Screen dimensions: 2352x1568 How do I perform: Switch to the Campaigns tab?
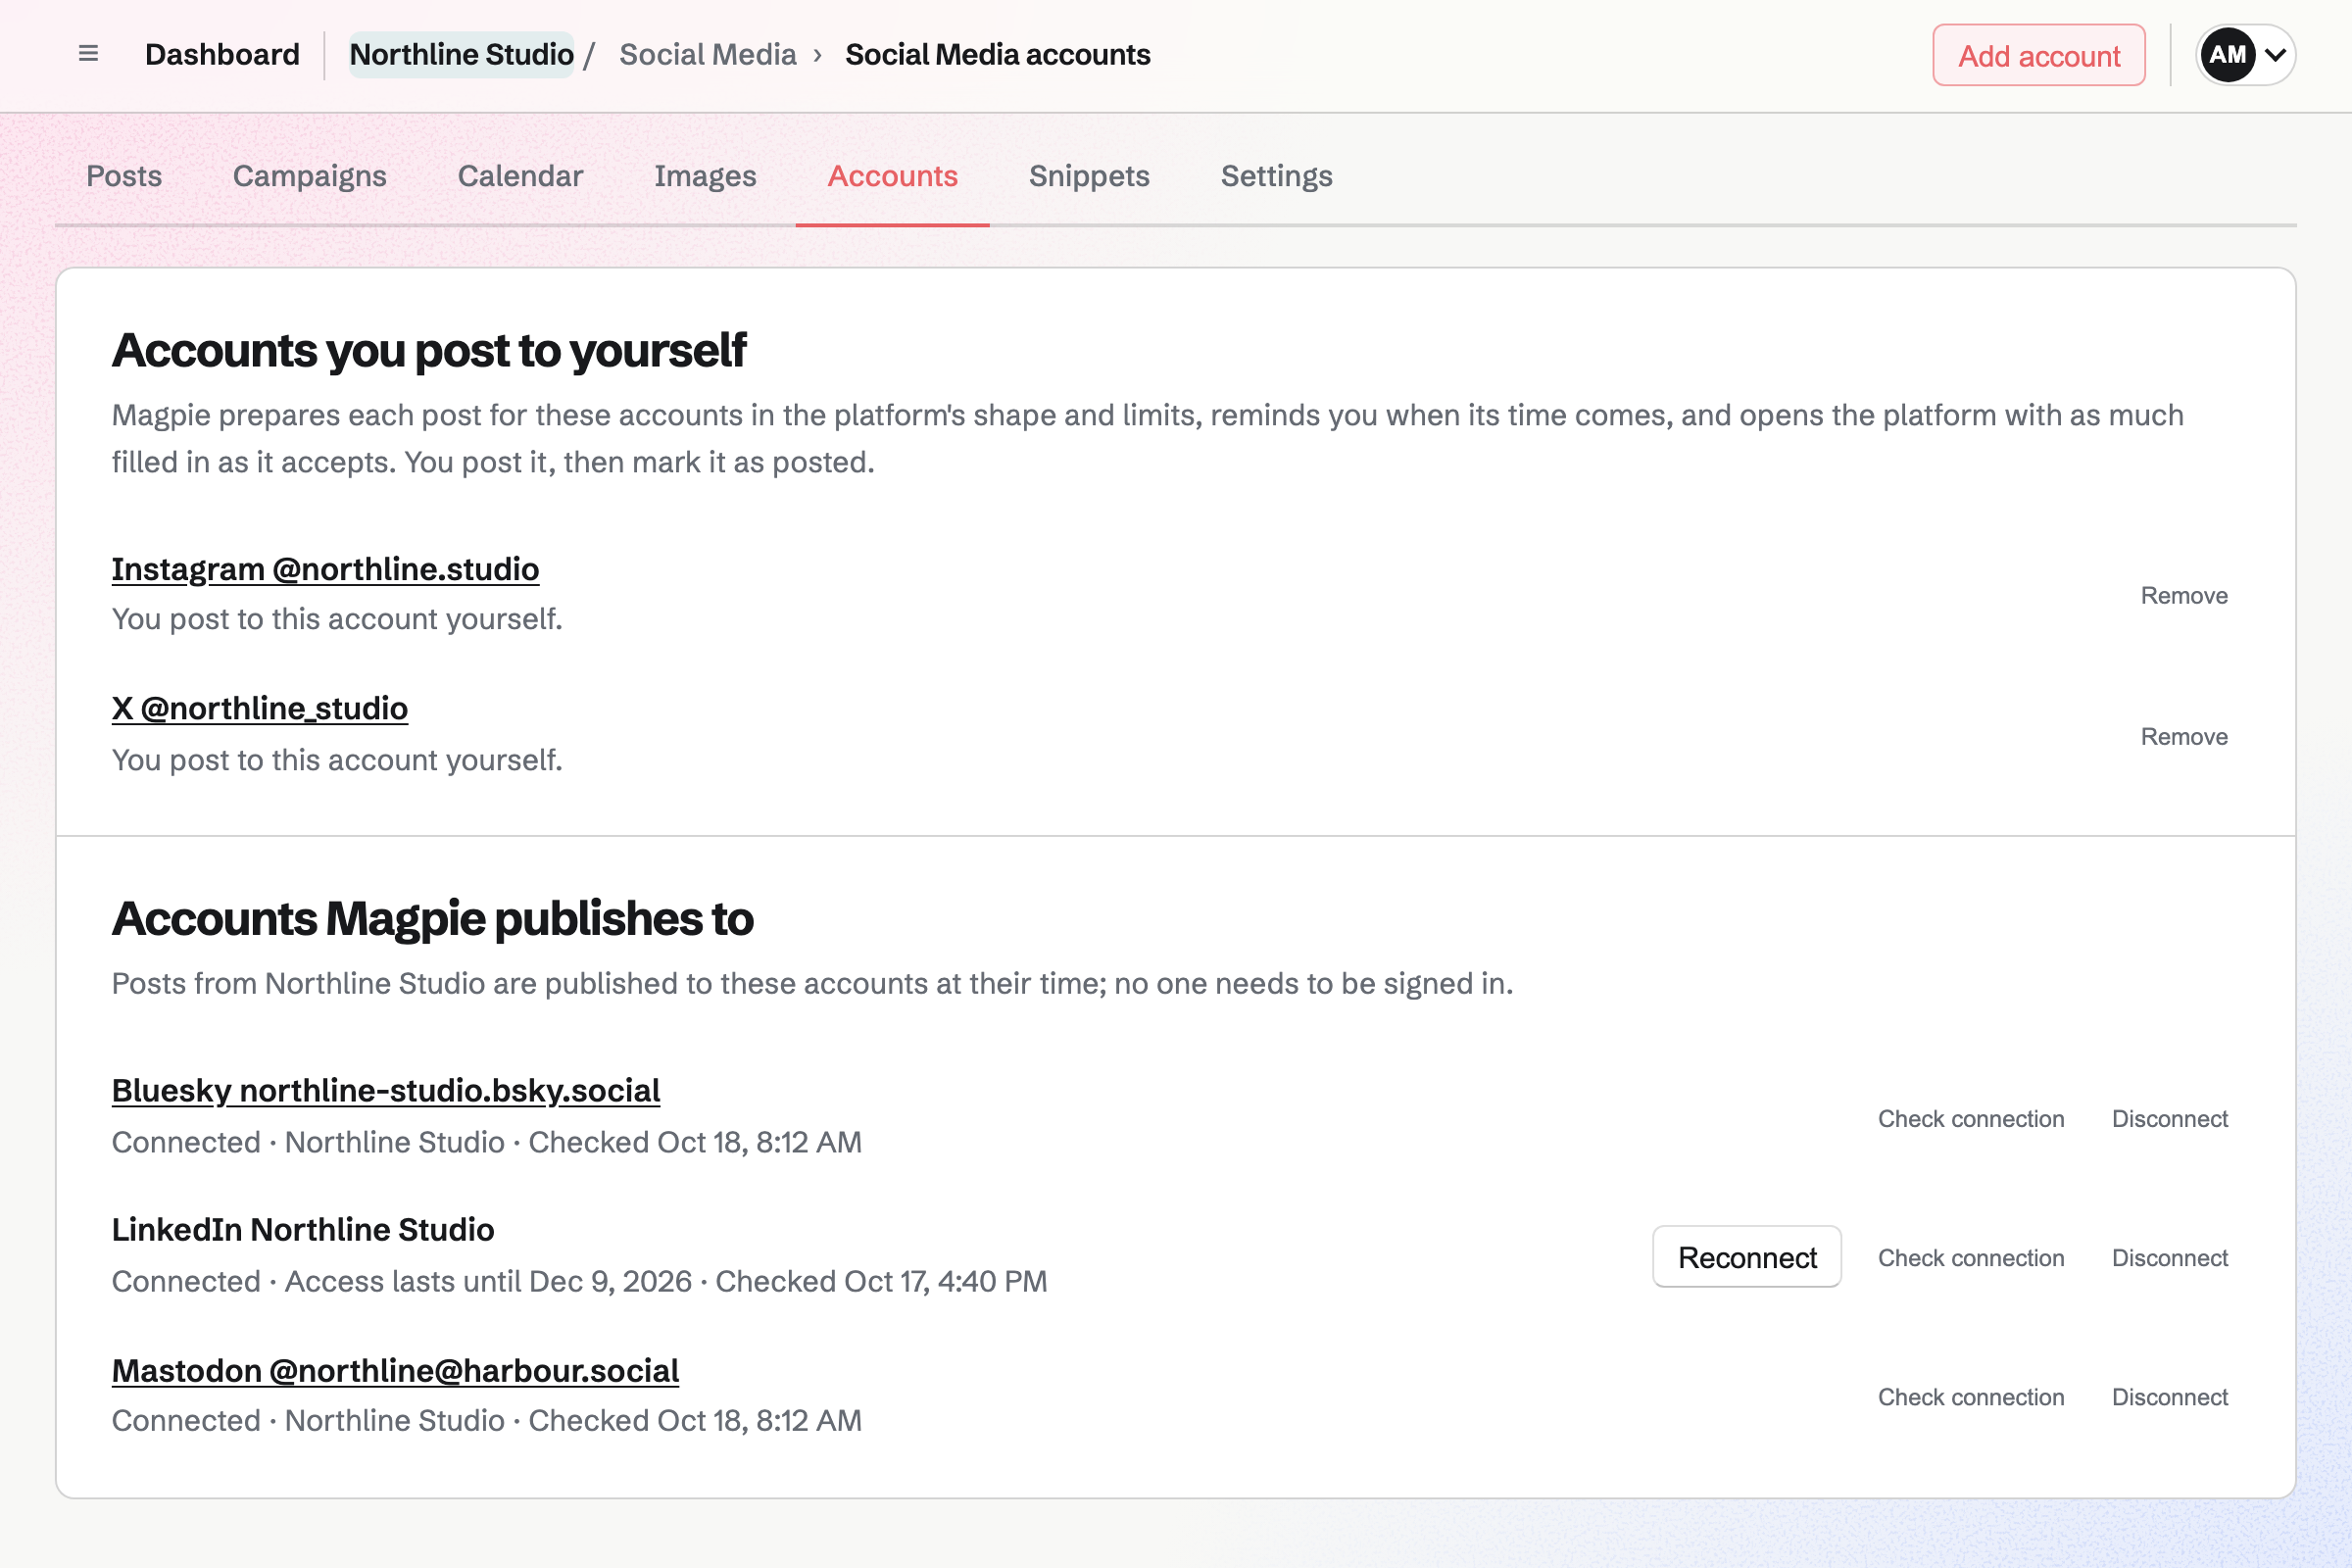[x=310, y=176]
